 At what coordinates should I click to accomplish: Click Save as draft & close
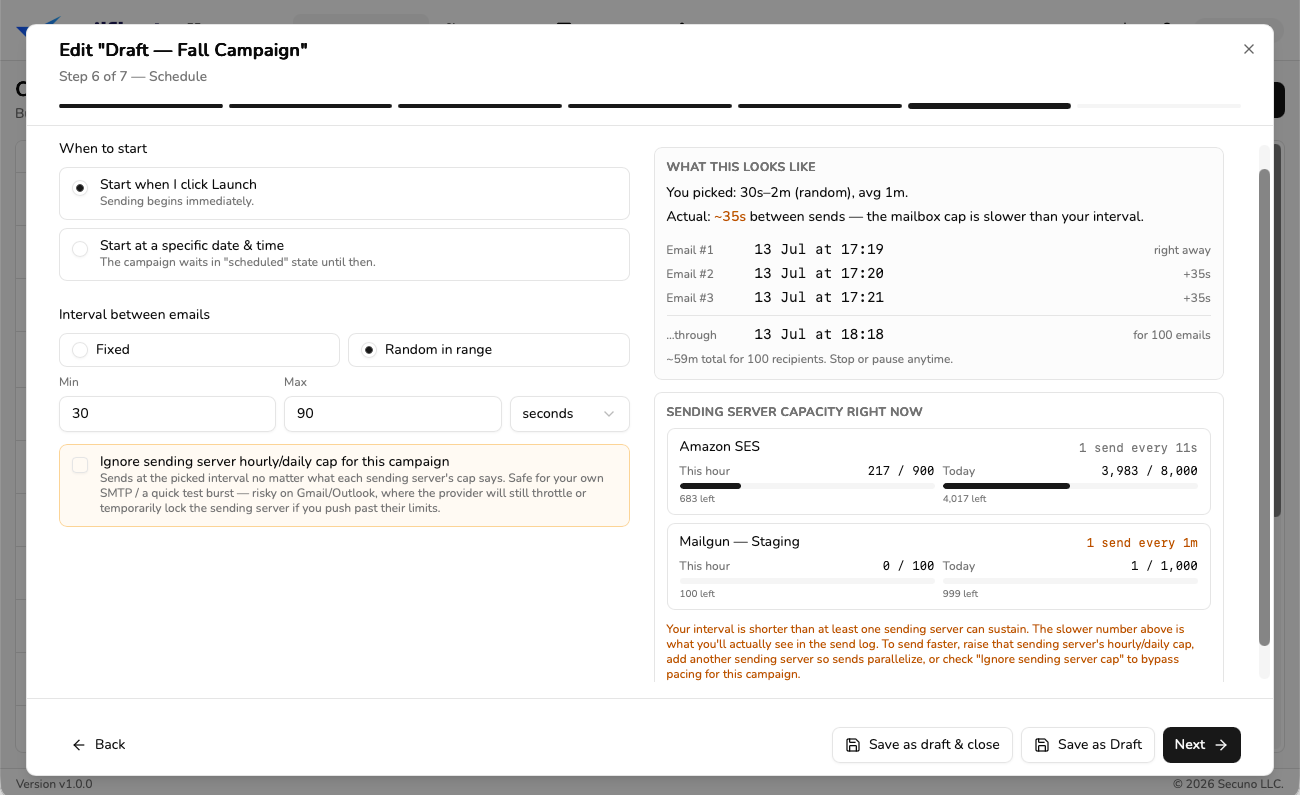click(922, 744)
